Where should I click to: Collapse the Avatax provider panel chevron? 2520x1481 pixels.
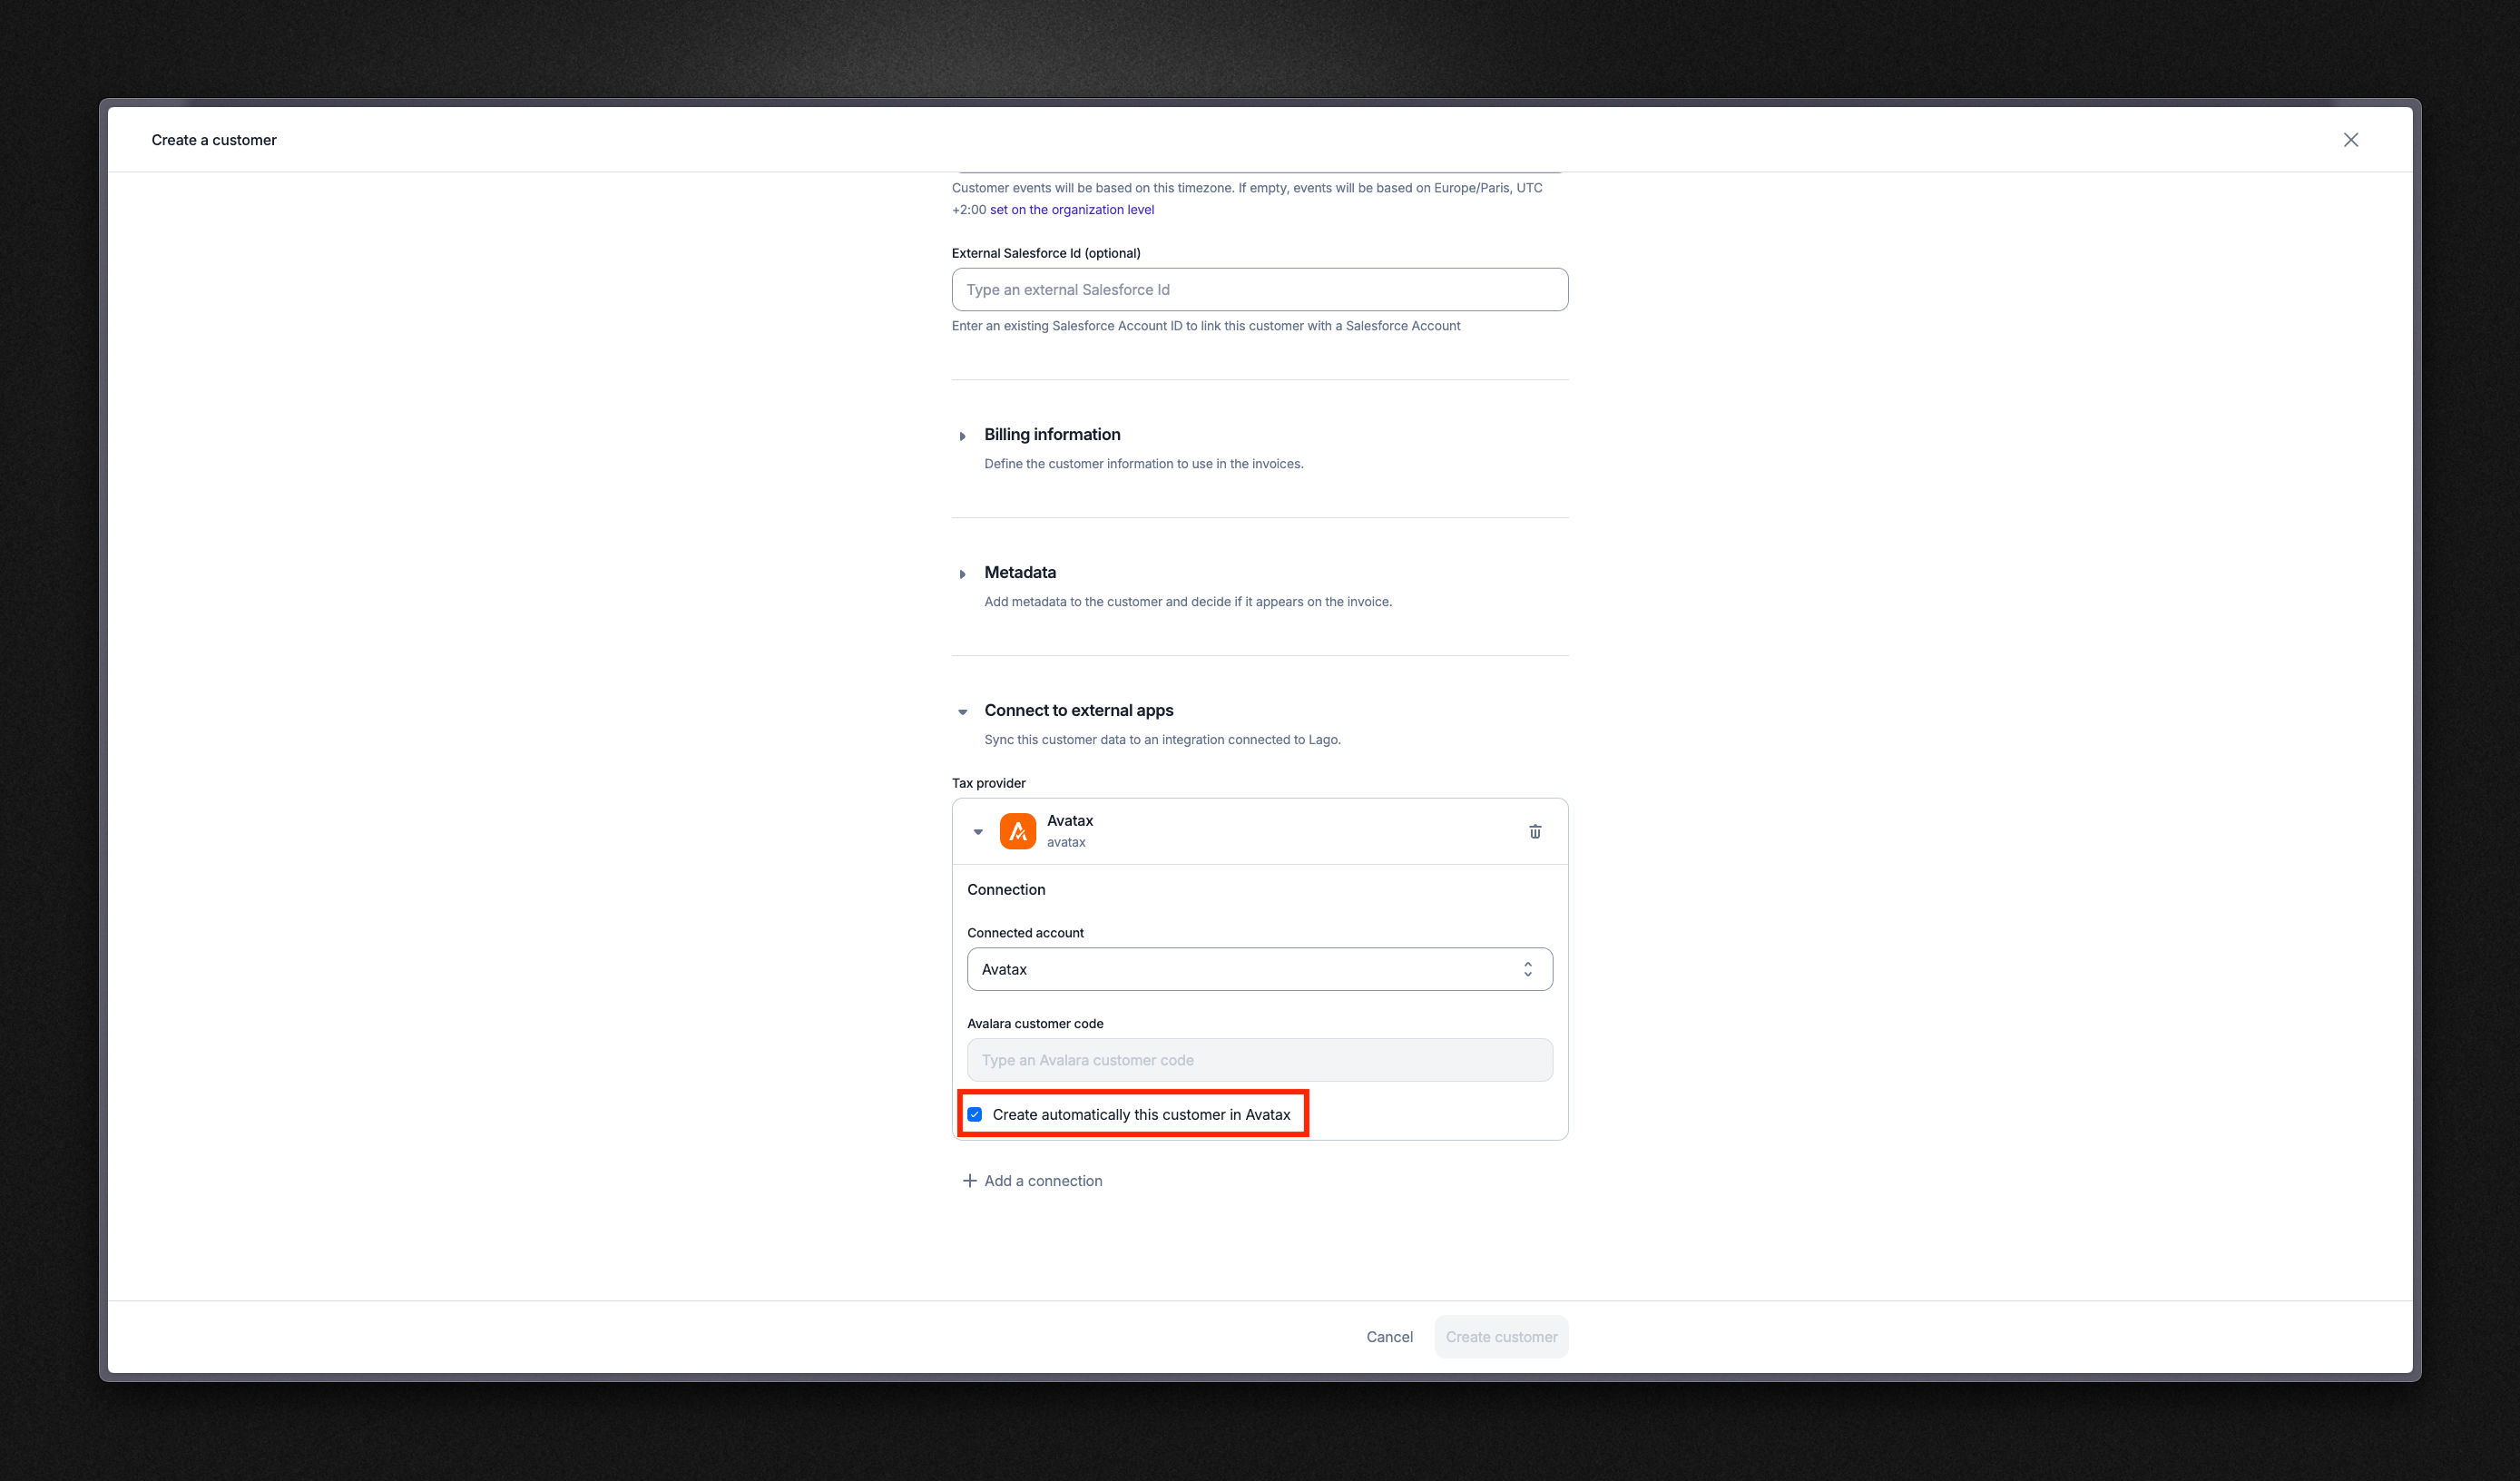click(978, 832)
